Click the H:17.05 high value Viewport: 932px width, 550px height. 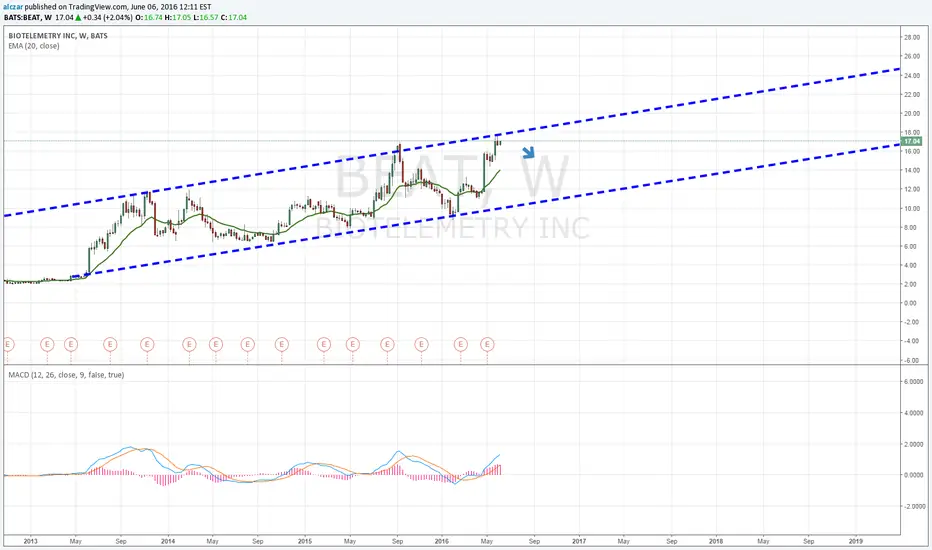pos(178,17)
